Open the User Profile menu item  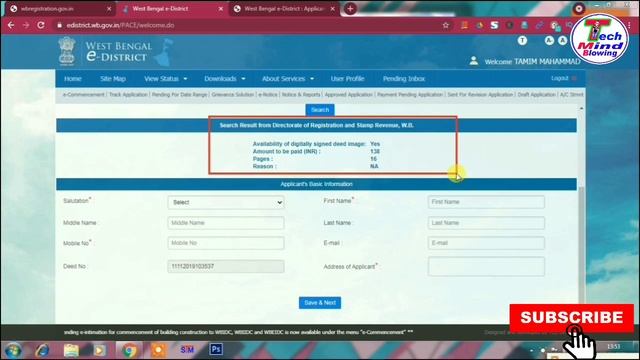pyautogui.click(x=347, y=79)
